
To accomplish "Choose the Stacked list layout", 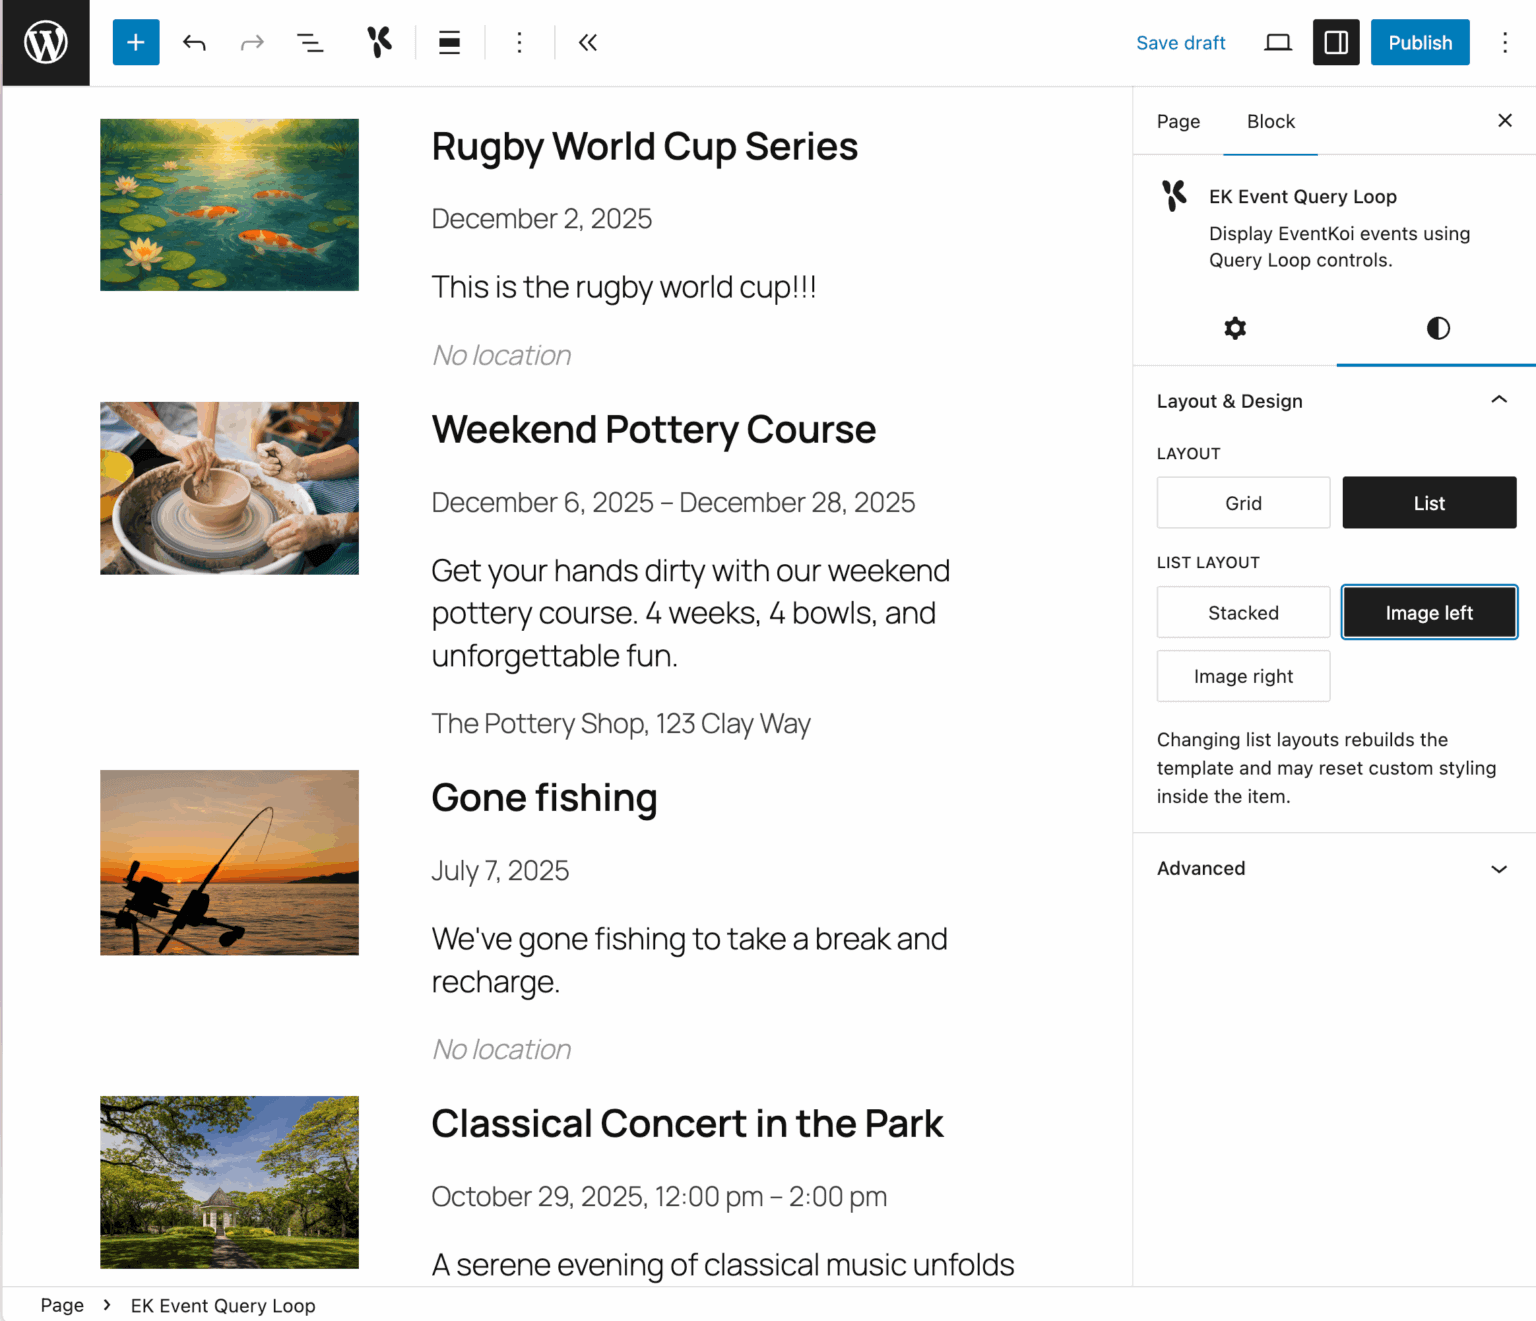I will [1243, 613].
